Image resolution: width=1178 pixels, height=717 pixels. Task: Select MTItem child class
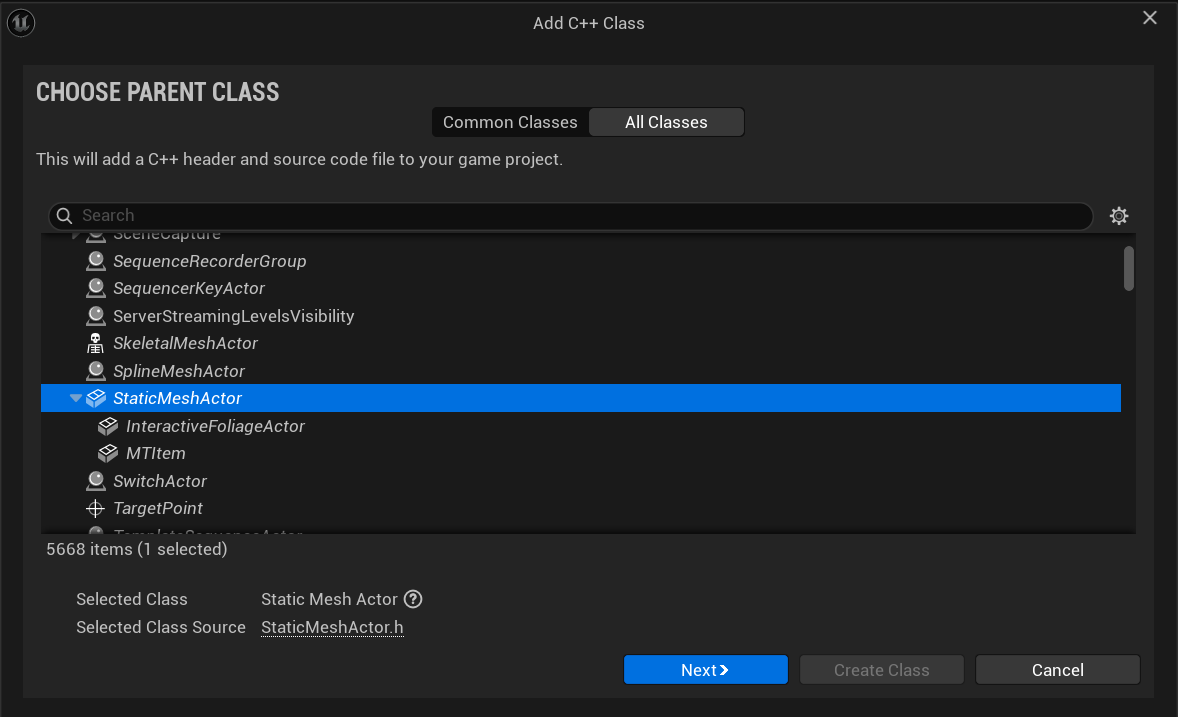point(156,453)
